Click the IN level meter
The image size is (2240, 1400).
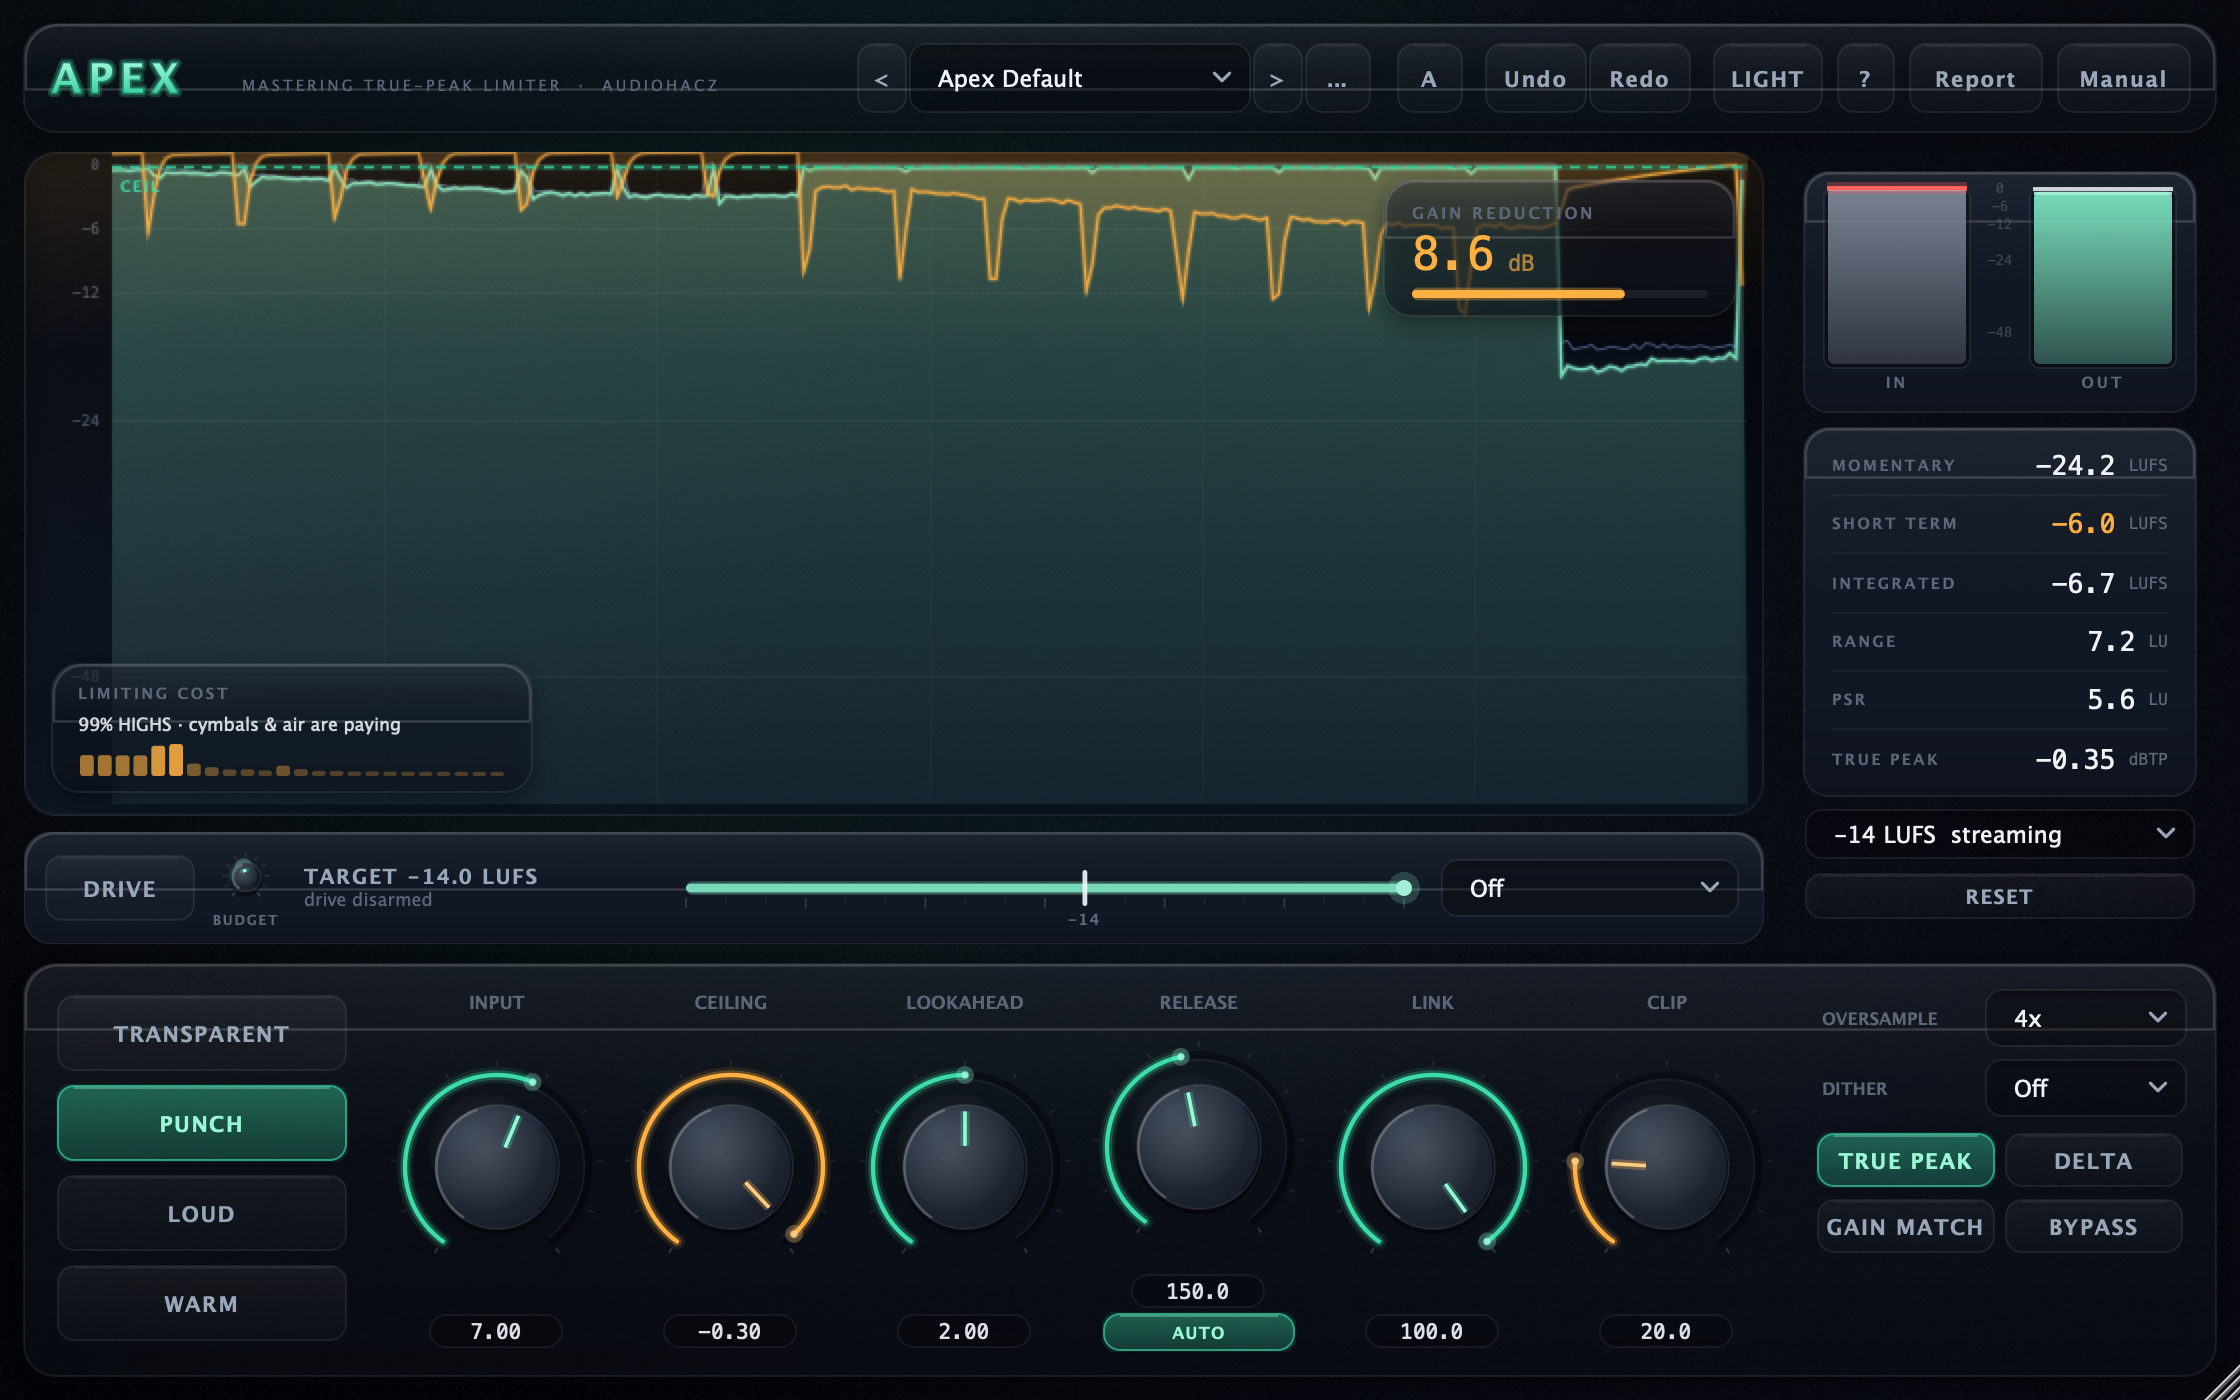pos(1897,275)
